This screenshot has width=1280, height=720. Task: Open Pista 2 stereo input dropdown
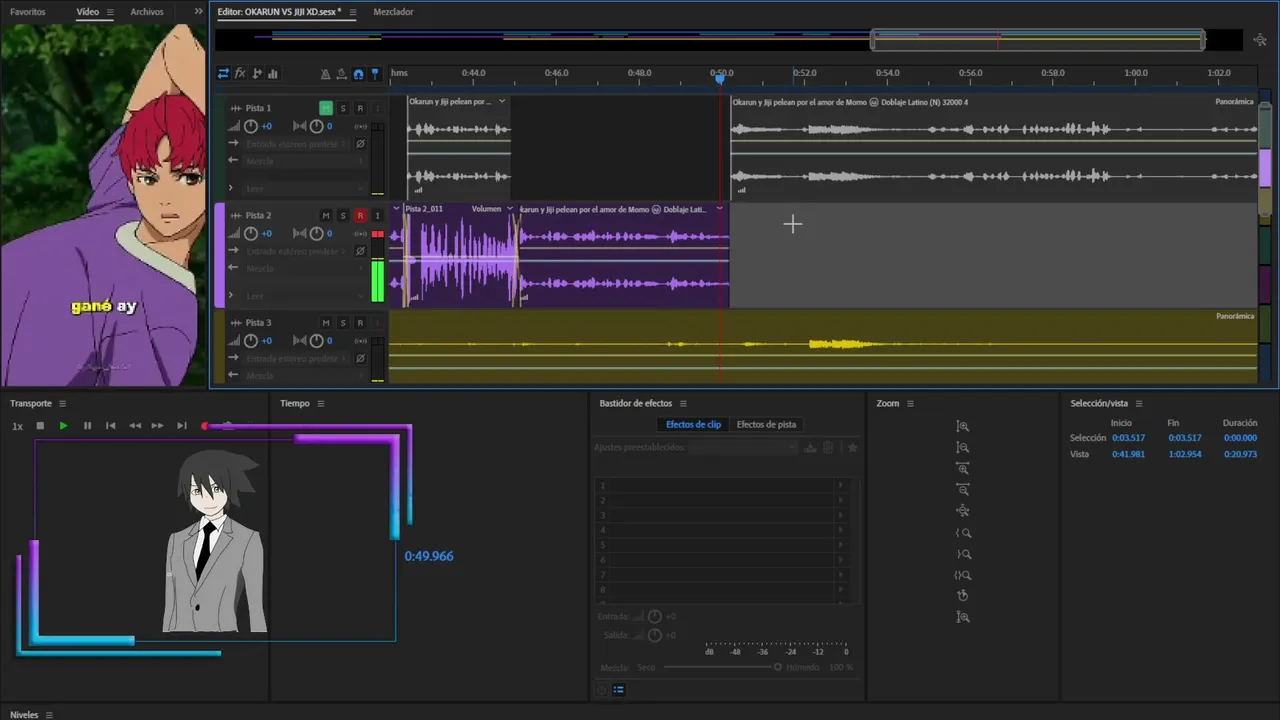(x=297, y=251)
